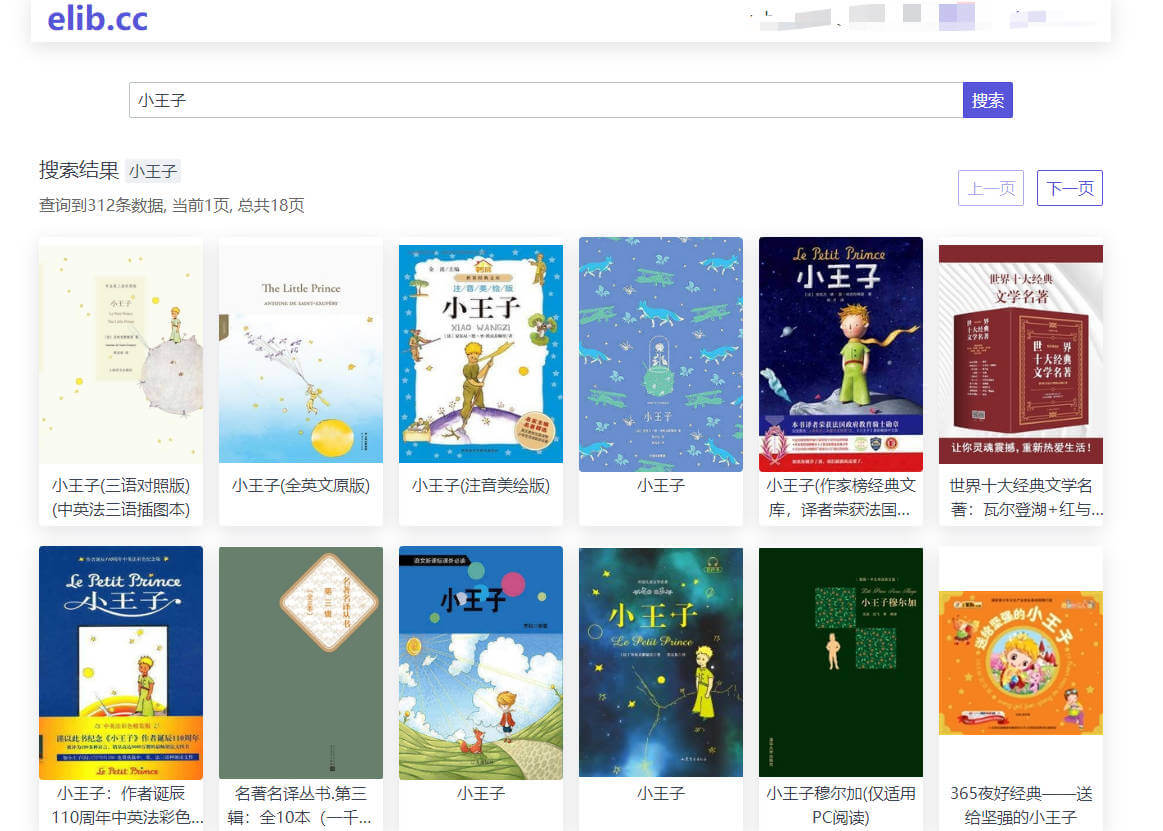Click the title 小王子(作家榜经典文库，译者荣获法国...

841,497
